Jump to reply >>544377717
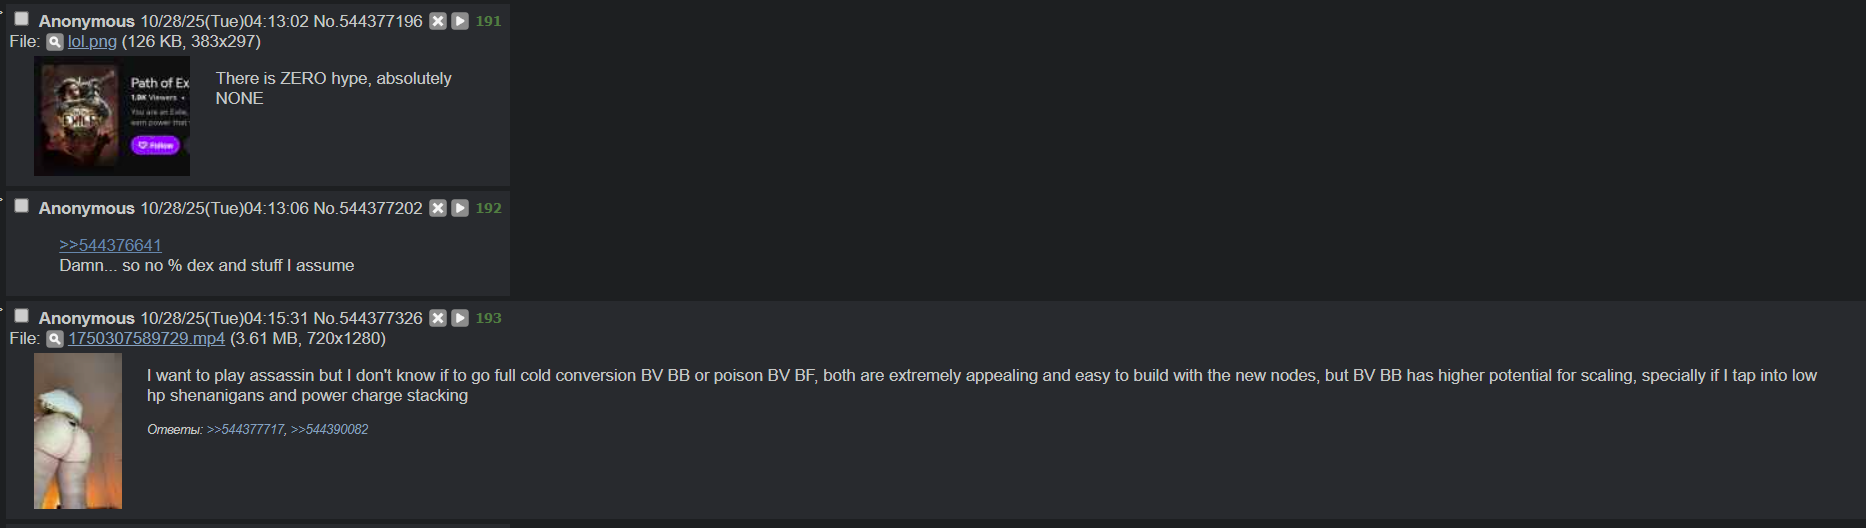 (x=245, y=429)
